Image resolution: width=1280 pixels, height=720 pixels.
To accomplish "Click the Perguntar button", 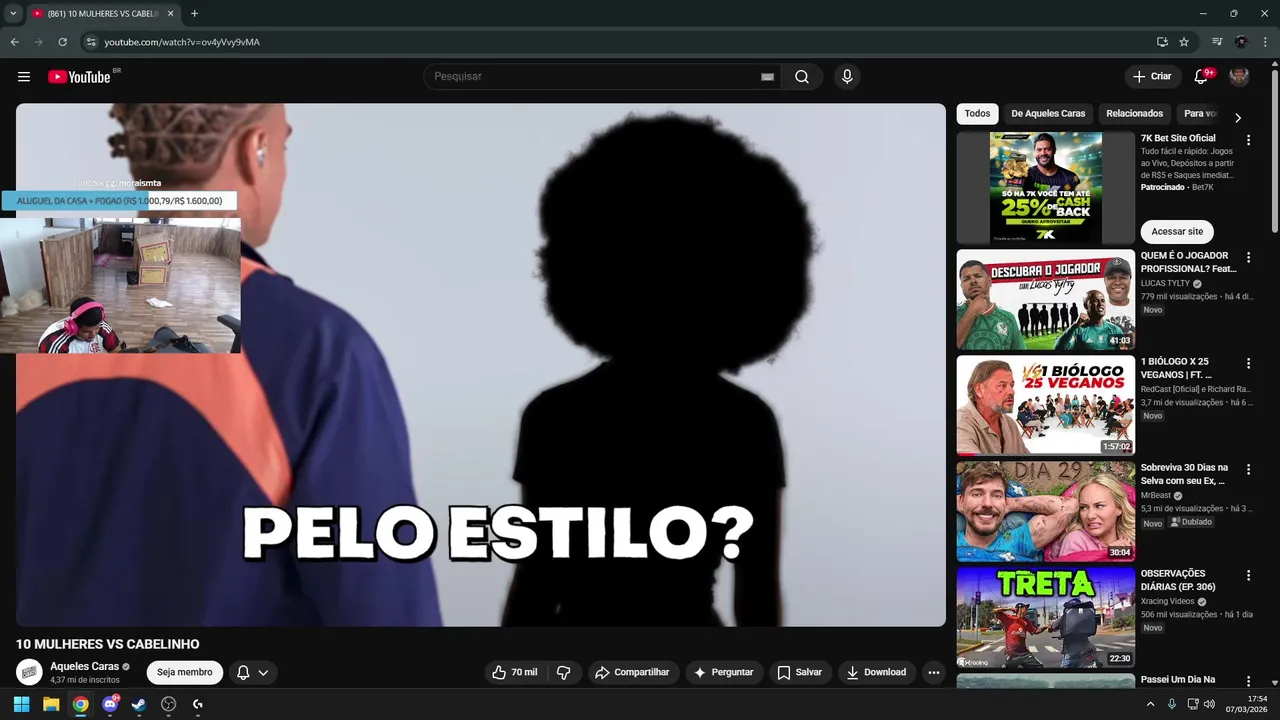I will (x=724, y=673).
